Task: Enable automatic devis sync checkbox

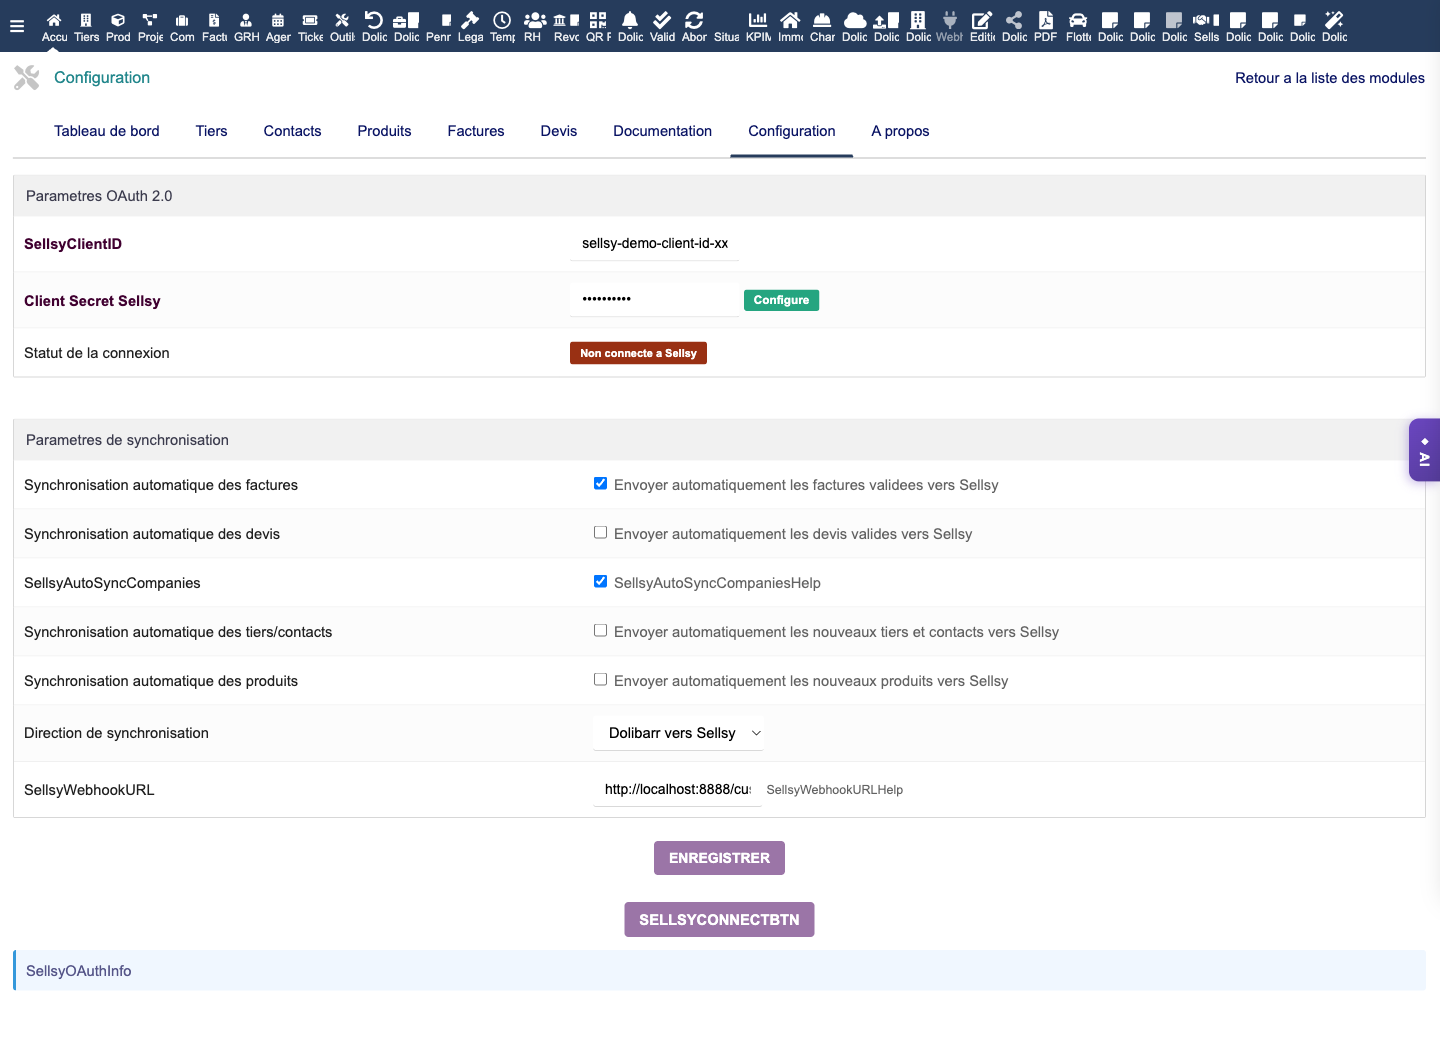Action: click(x=600, y=533)
